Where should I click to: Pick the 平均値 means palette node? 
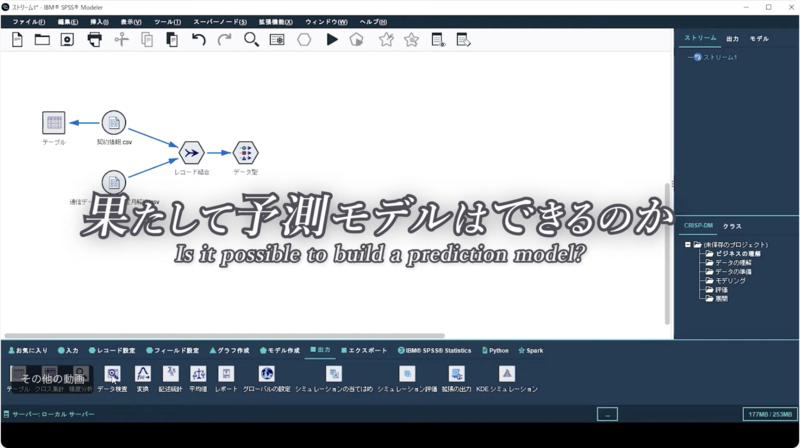tap(198, 379)
